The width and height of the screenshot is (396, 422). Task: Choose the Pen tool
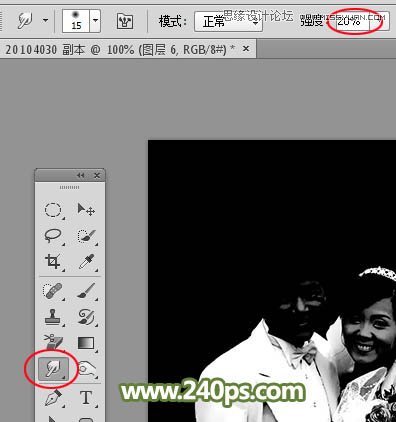click(x=53, y=398)
